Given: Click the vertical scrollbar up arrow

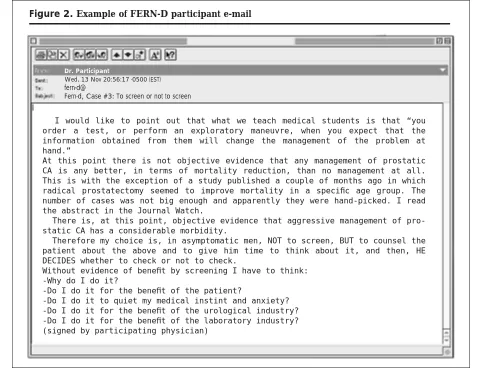Looking at the screenshot, I should coord(446,333).
